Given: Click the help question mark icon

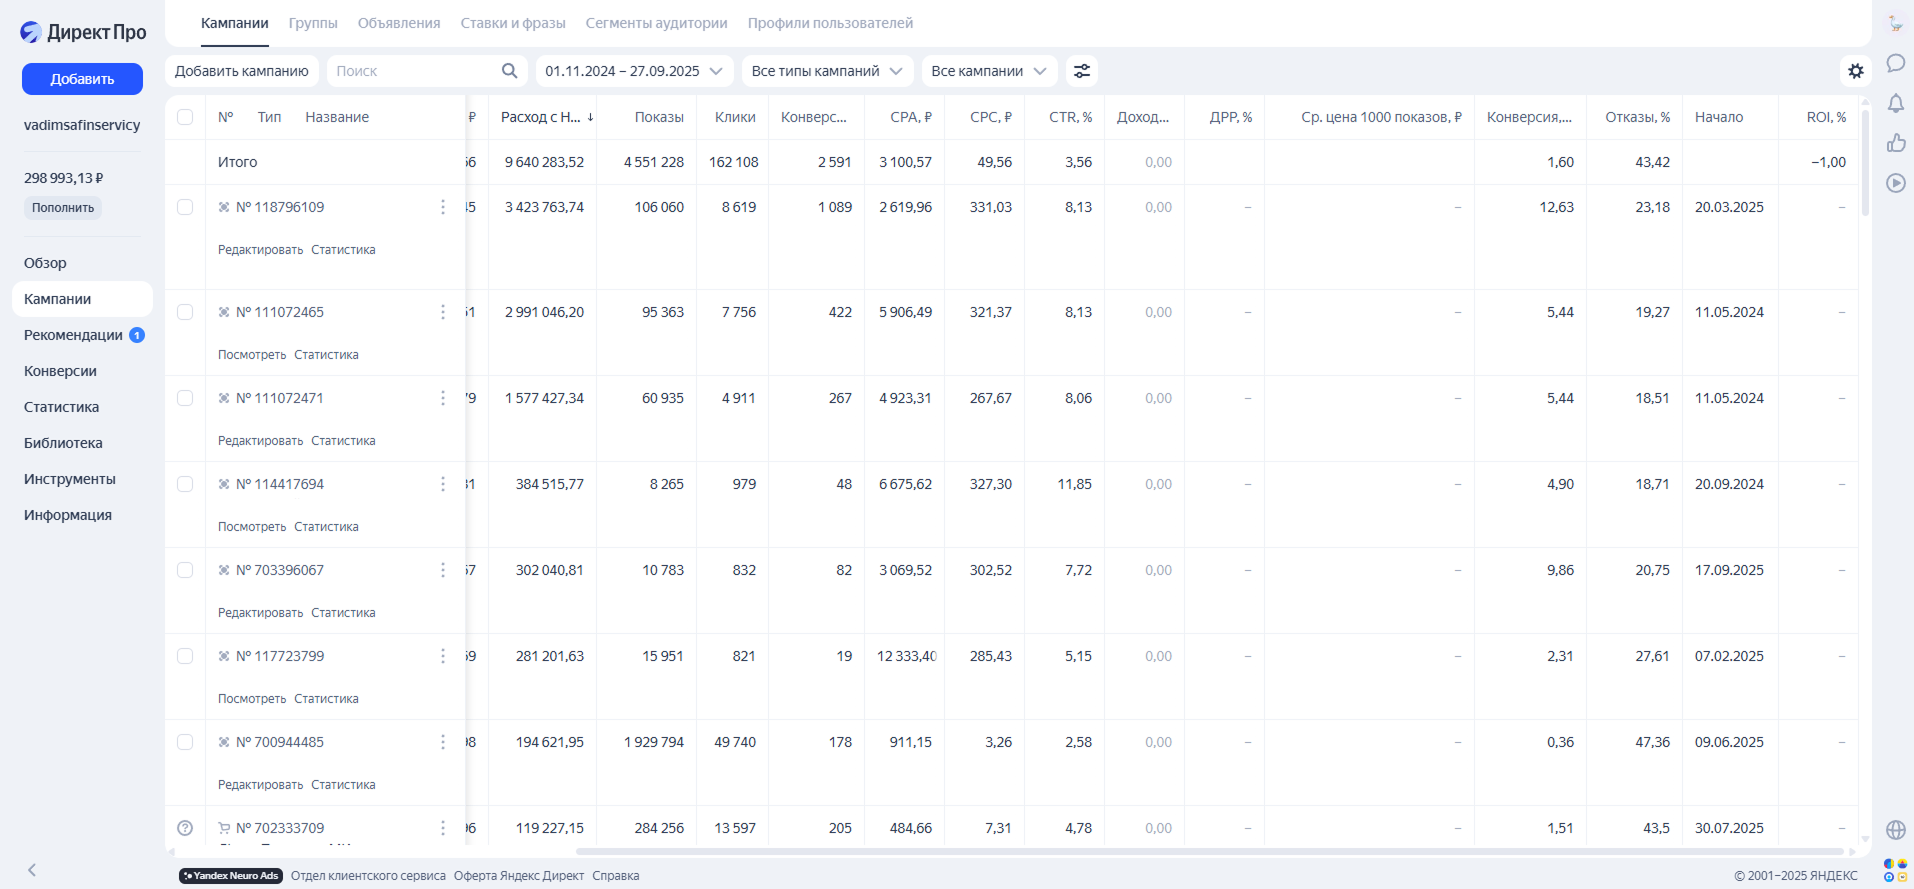Looking at the screenshot, I should (185, 828).
